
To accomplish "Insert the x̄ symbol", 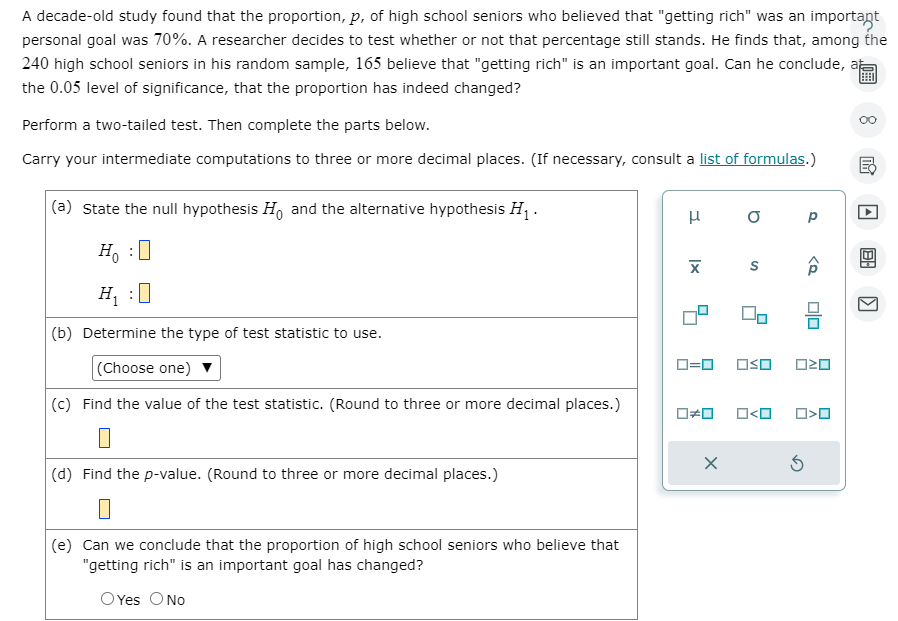I will click(696, 262).
